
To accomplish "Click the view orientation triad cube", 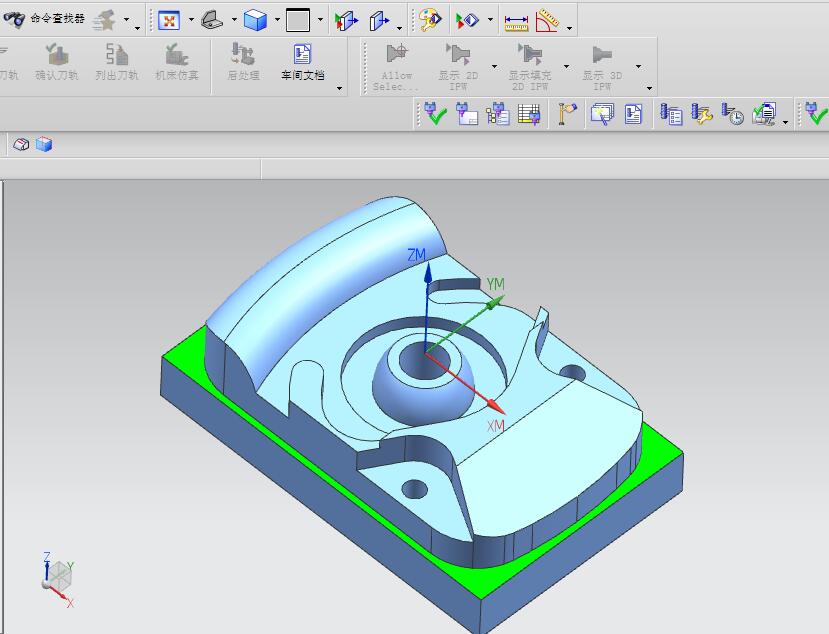I will coord(58,578).
